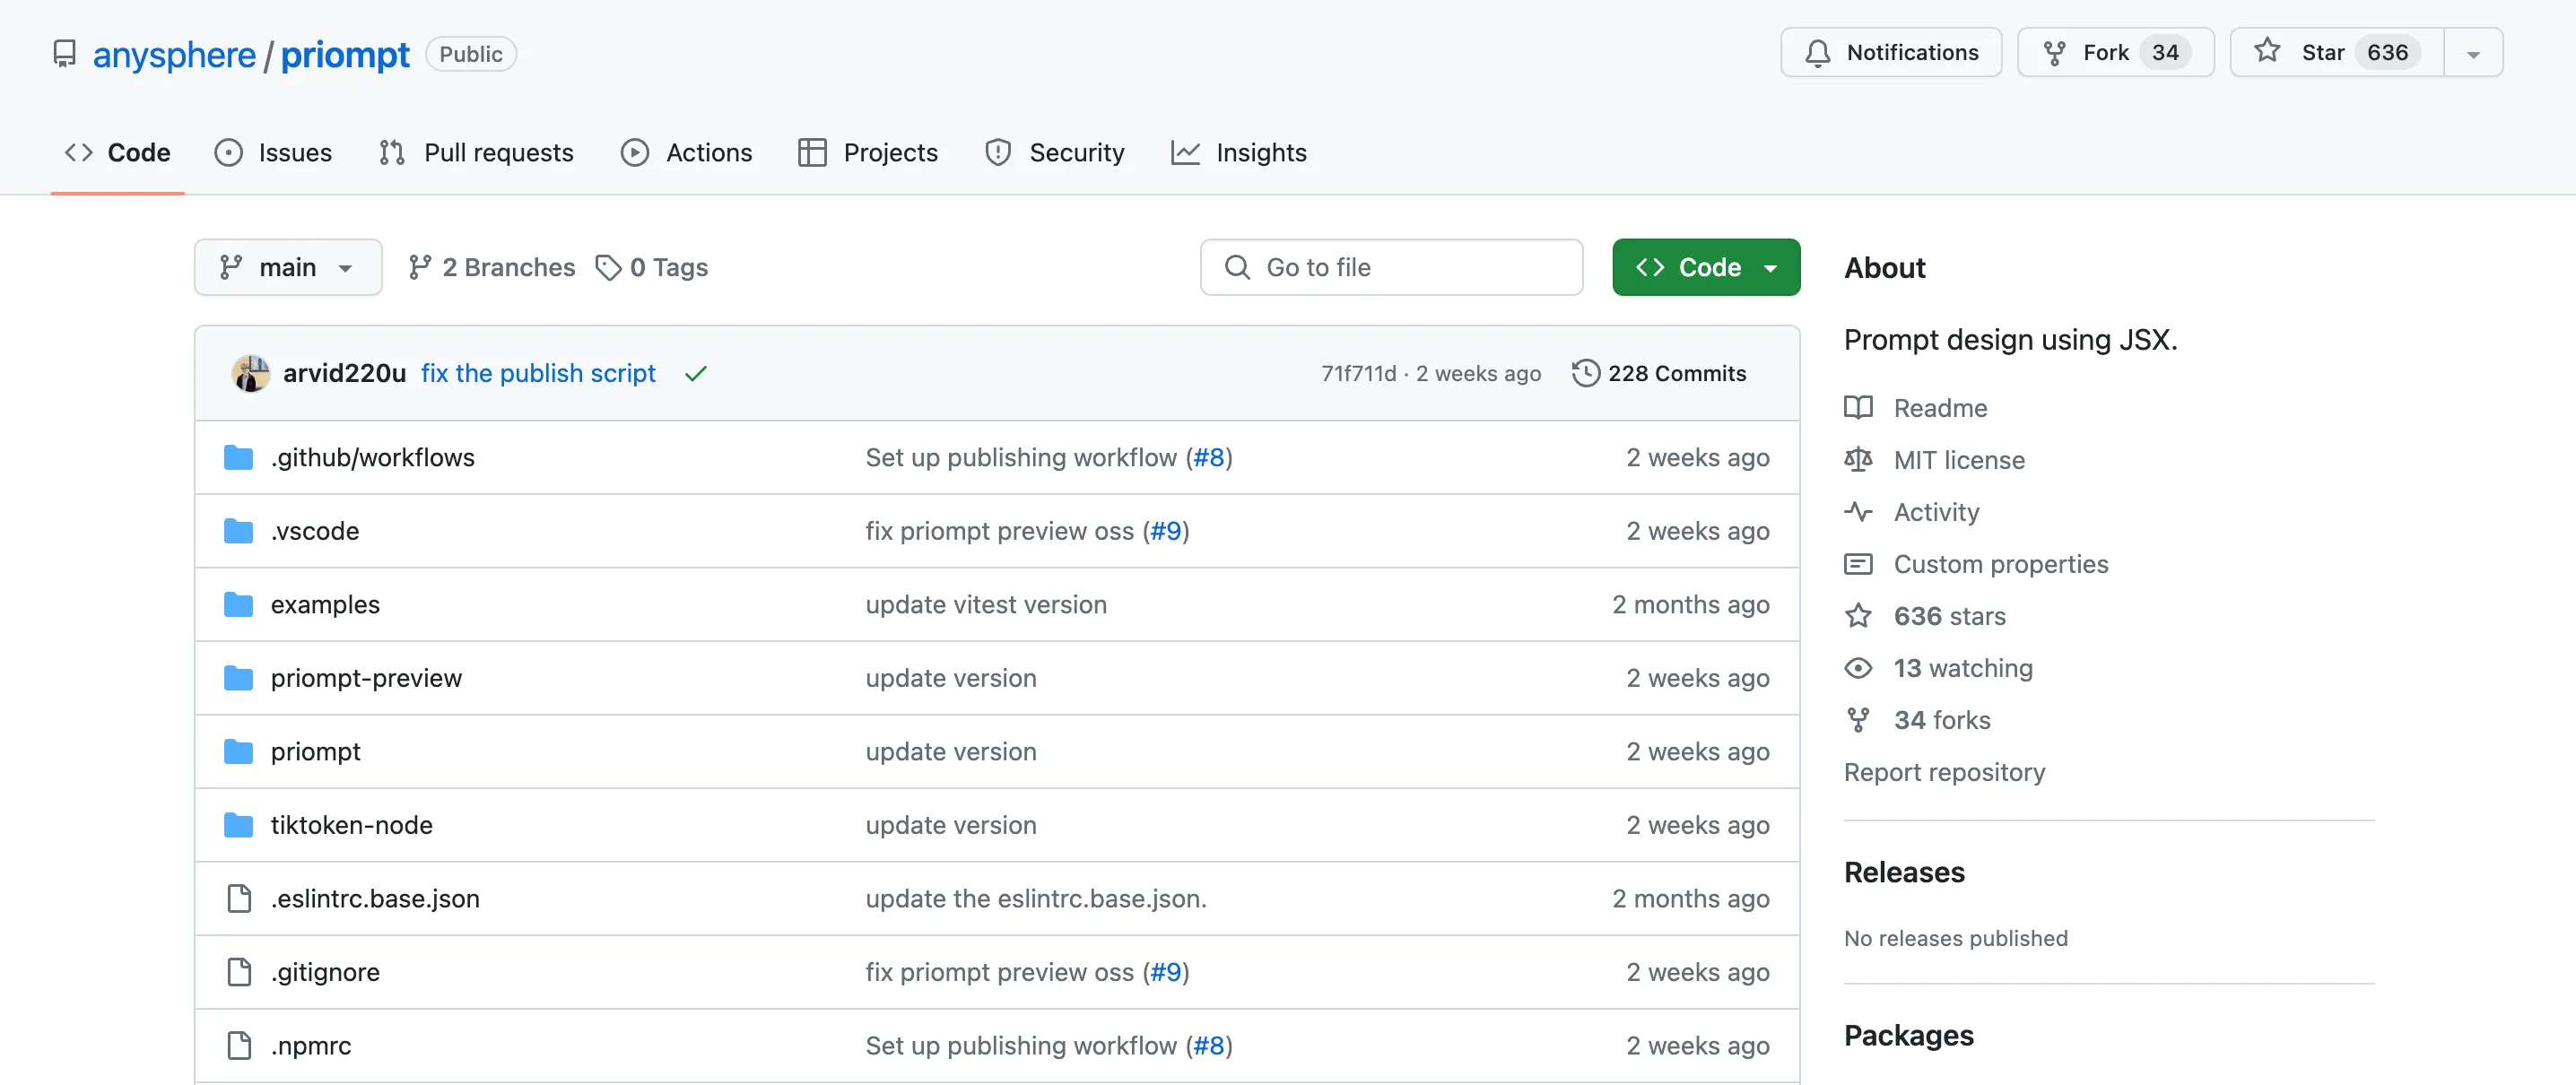Click the fork icon beside 34 forks
Screen dimensions: 2576x1085
[1858, 719]
